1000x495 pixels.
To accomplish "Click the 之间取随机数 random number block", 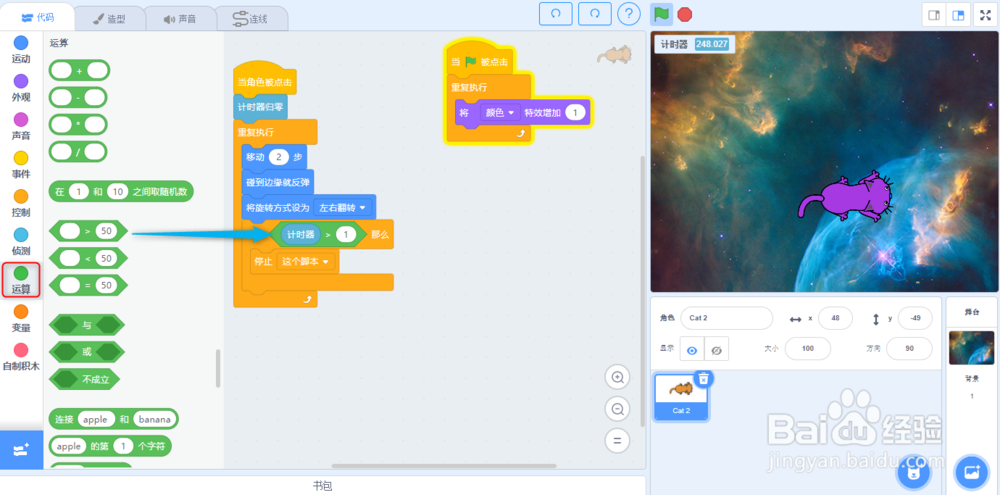I will [121, 191].
